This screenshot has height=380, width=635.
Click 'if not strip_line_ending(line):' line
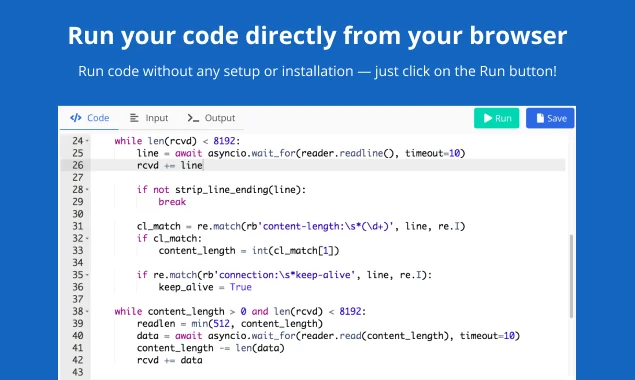tap(222, 190)
